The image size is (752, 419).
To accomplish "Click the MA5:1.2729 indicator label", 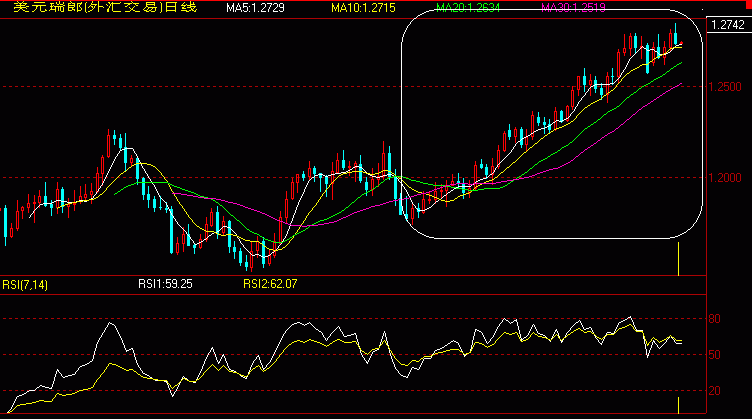I will pos(255,8).
